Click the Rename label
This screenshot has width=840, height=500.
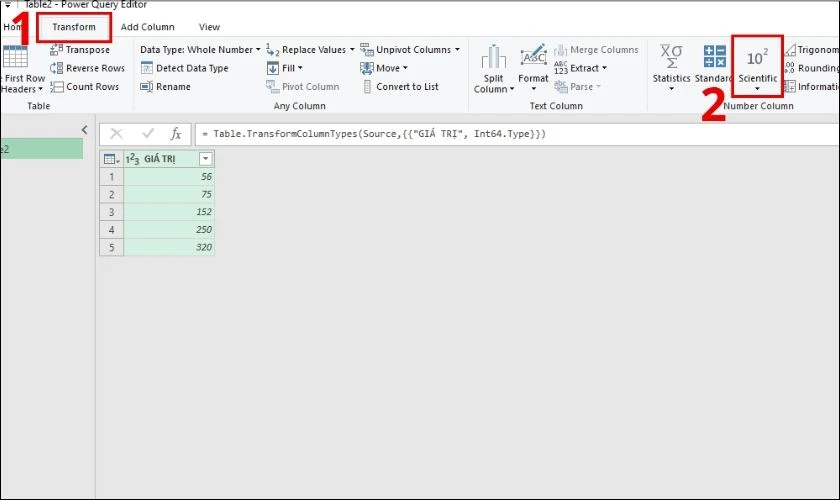pos(173,86)
